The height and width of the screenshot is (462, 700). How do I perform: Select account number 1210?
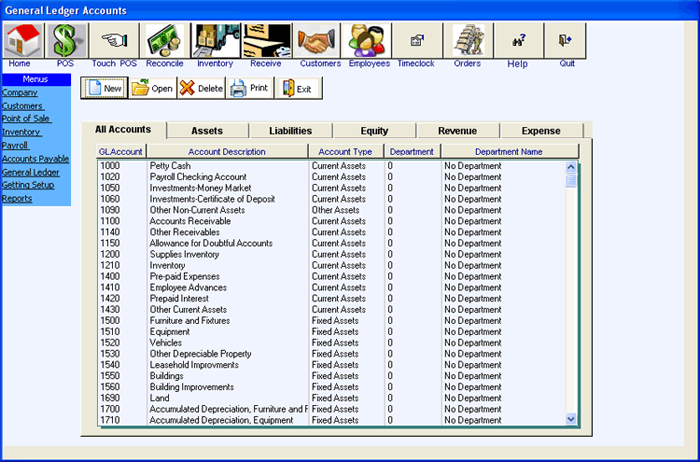pyautogui.click(x=331, y=265)
